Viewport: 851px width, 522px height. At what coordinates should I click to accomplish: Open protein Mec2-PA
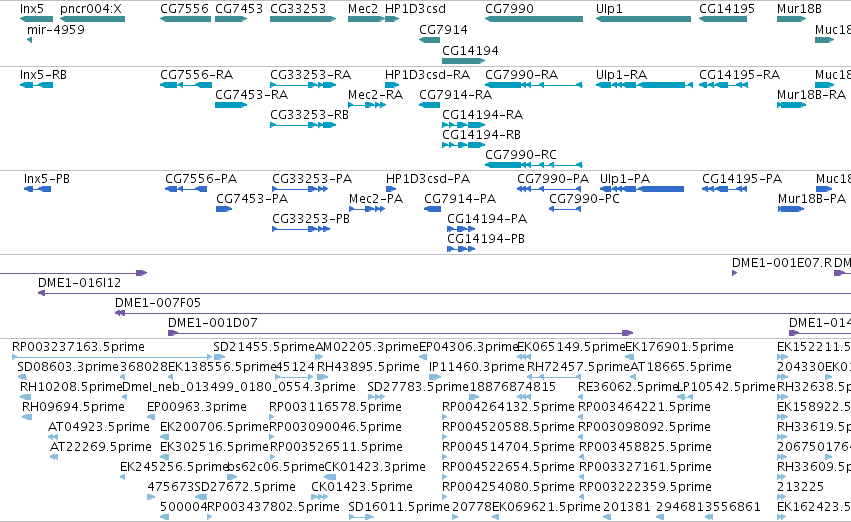[376, 199]
